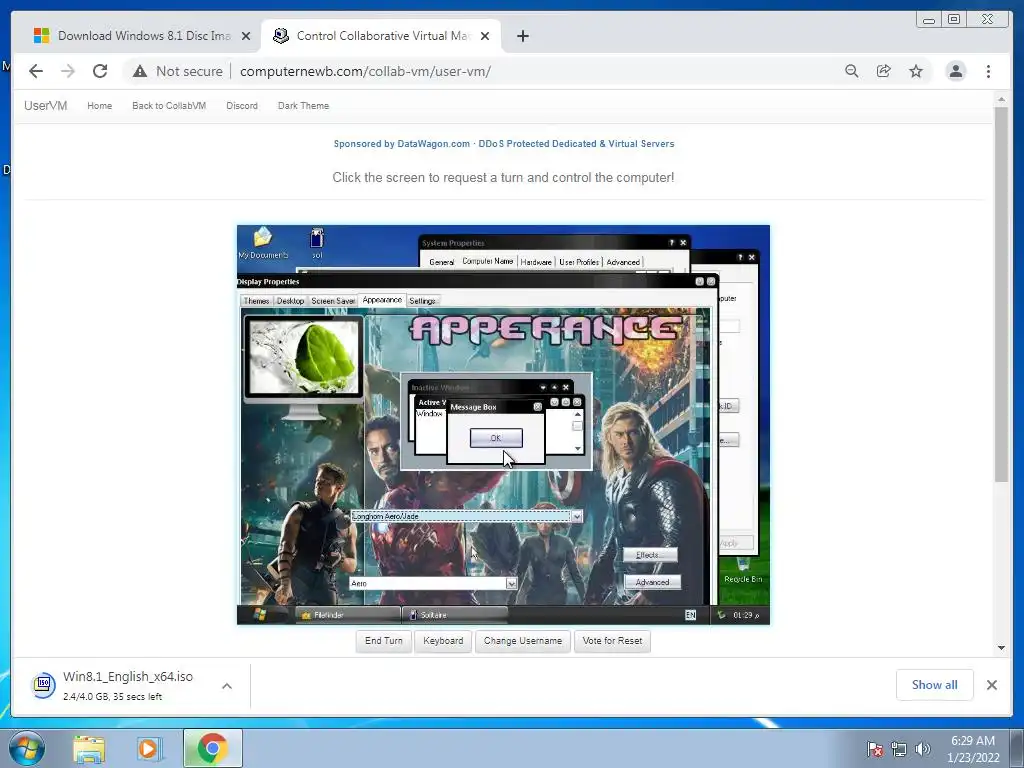This screenshot has height=768, width=1024.
Task: Open the Settings tab in Display Properties
Action: 423,301
